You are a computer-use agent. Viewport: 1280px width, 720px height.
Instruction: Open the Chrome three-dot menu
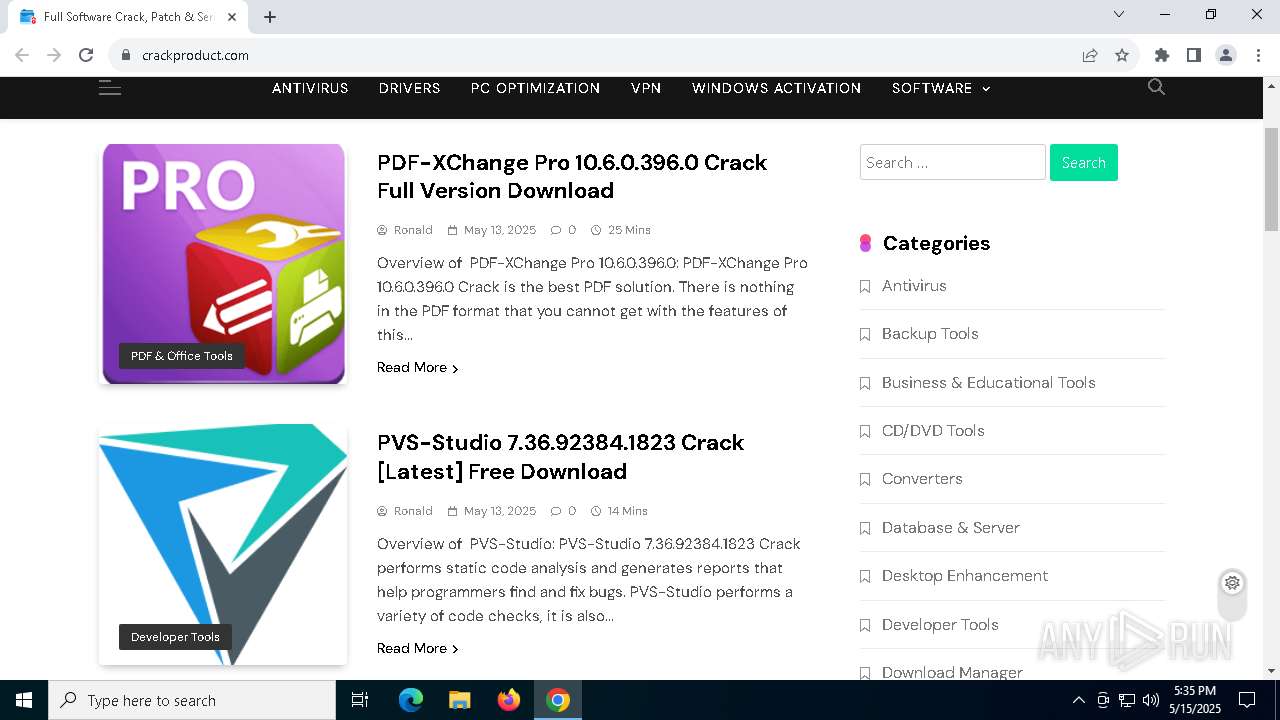coord(1258,55)
